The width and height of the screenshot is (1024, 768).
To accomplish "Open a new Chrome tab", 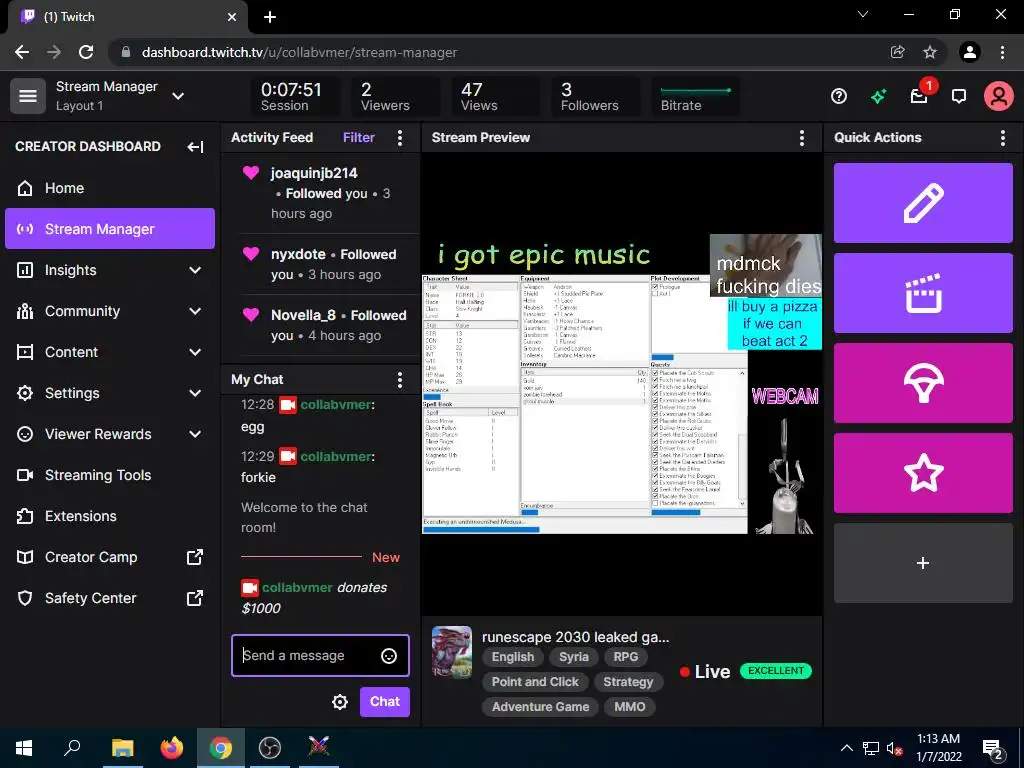I will click(x=270, y=17).
